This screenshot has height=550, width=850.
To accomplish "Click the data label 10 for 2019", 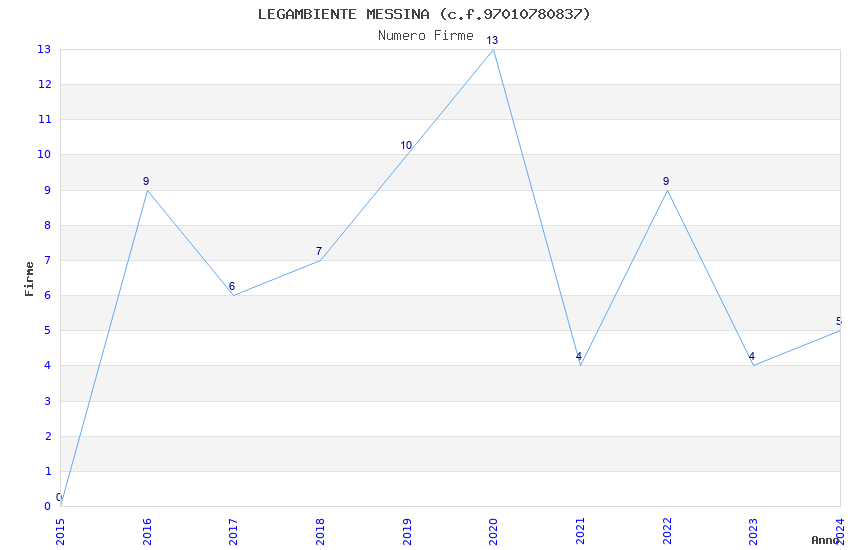I will coord(406,145).
